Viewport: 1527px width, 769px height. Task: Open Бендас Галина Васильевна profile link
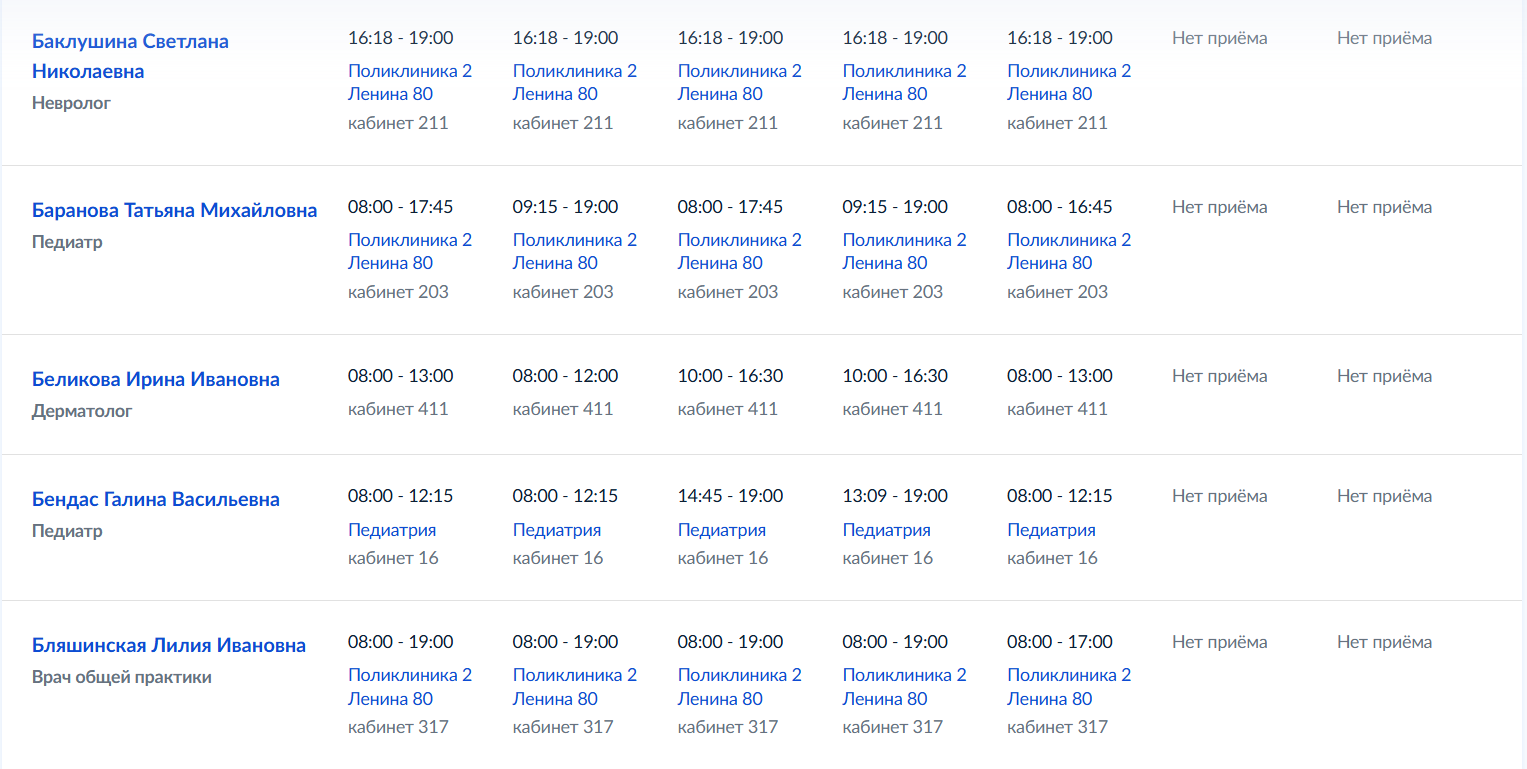(156, 499)
